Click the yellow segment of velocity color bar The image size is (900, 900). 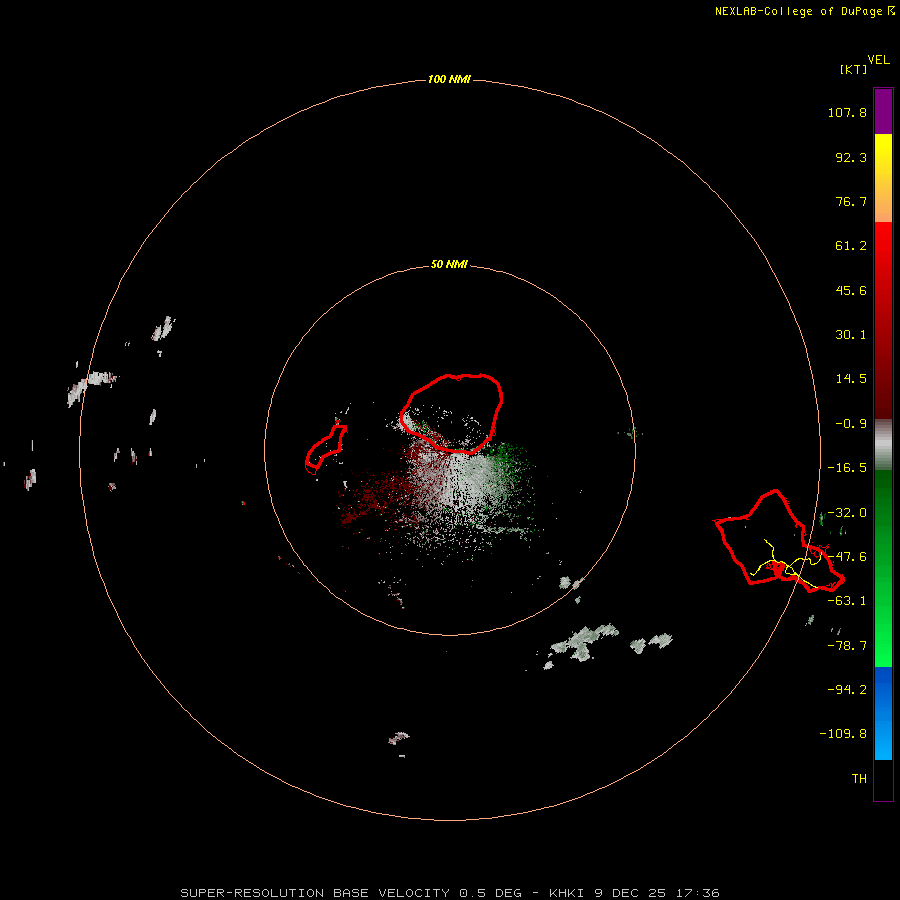(883, 178)
